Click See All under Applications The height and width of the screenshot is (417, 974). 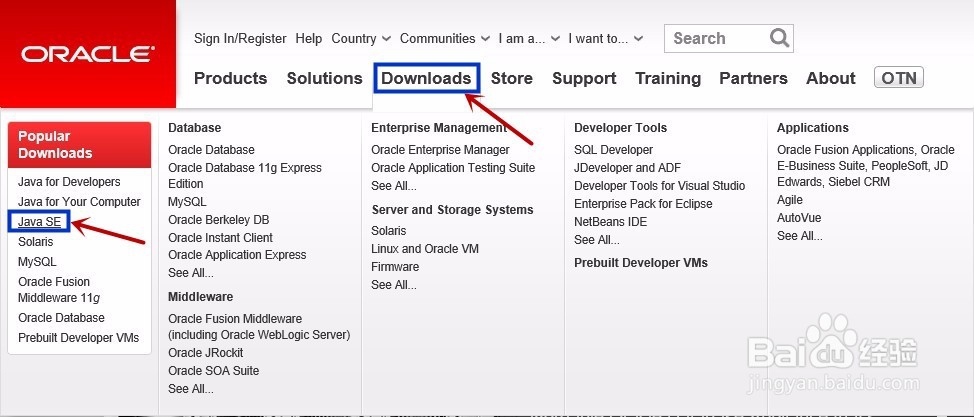click(799, 236)
